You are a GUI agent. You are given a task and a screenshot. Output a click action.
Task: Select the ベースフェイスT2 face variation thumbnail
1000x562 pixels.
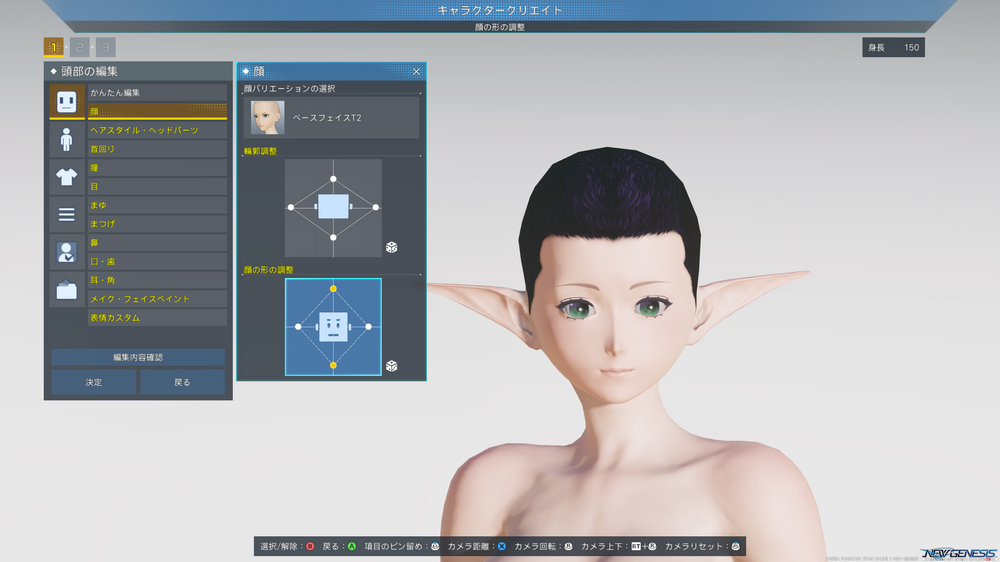(x=267, y=117)
